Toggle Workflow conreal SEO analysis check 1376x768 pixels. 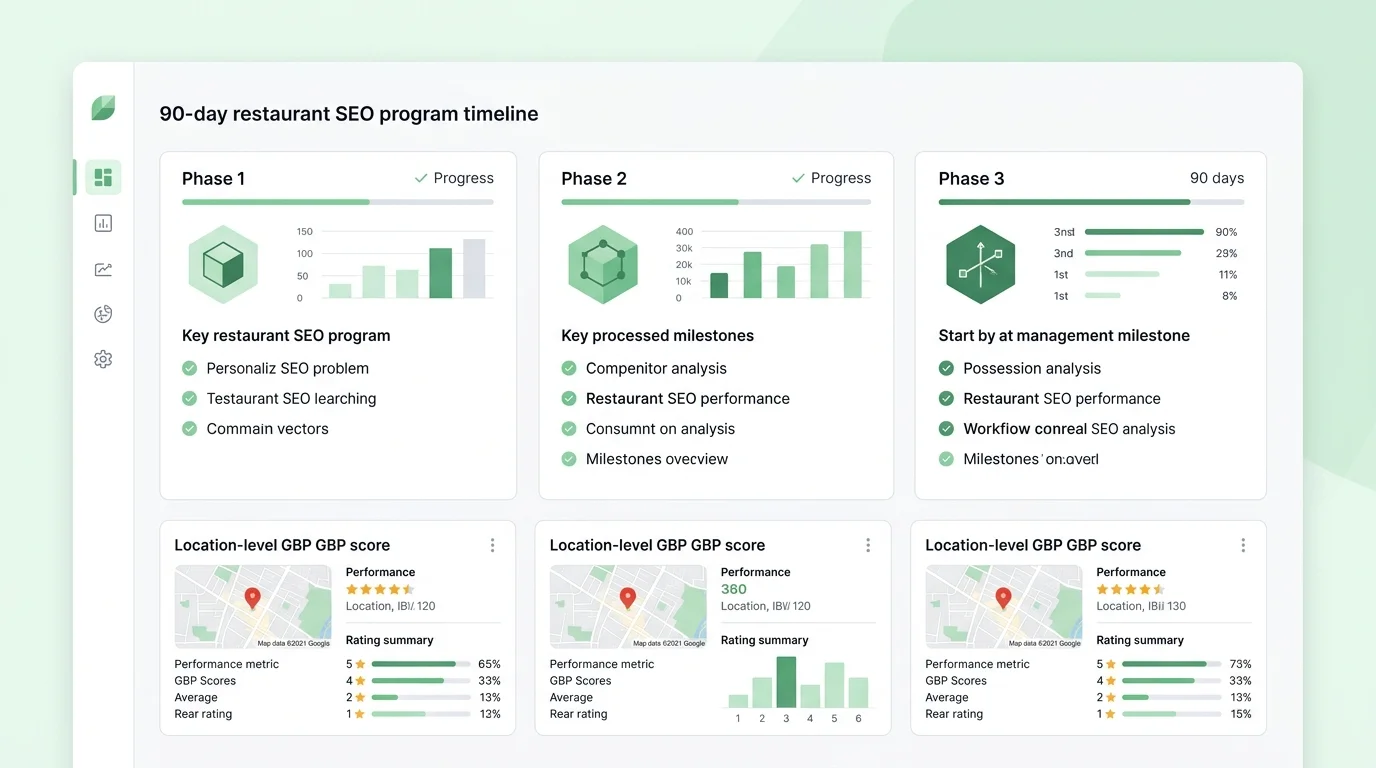946,428
